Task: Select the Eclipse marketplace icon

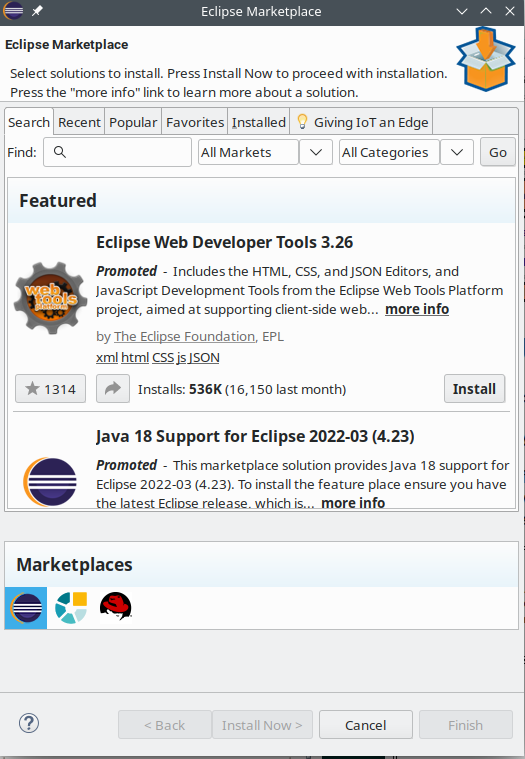Action: pos(26,608)
